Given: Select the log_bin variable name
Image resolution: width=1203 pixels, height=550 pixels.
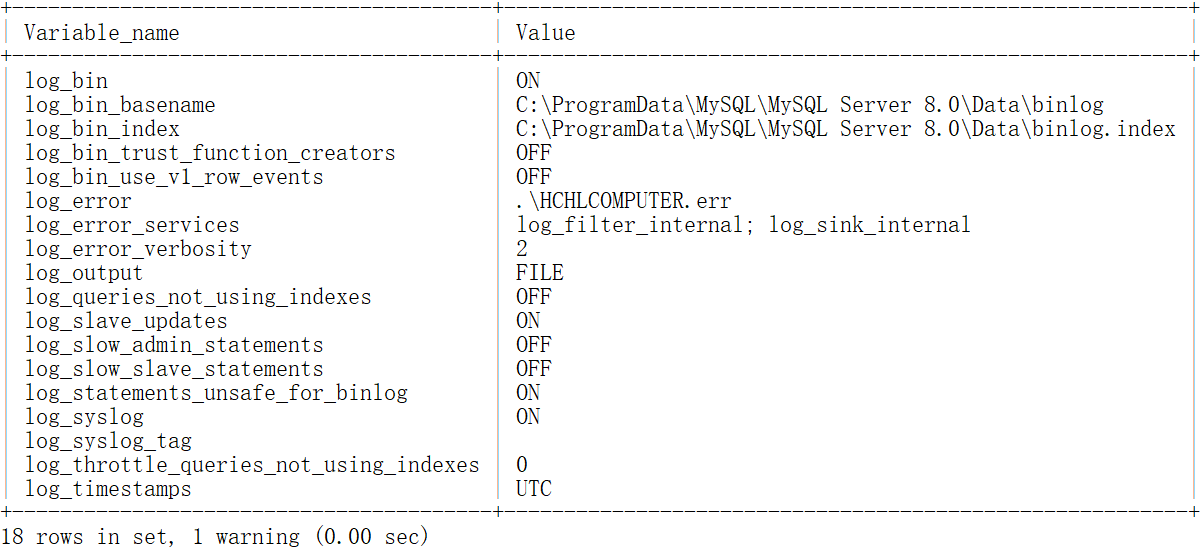Looking at the screenshot, I should [66, 81].
